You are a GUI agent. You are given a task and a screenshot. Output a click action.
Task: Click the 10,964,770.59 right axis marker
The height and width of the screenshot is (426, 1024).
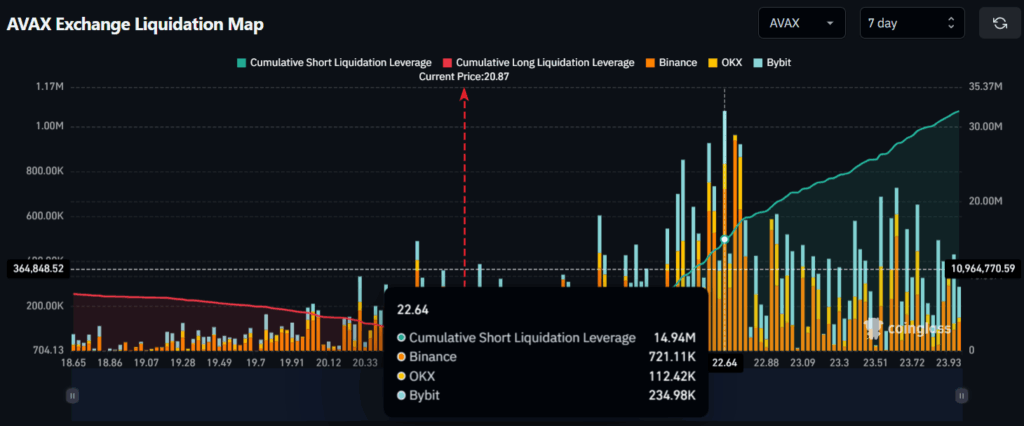(x=984, y=269)
